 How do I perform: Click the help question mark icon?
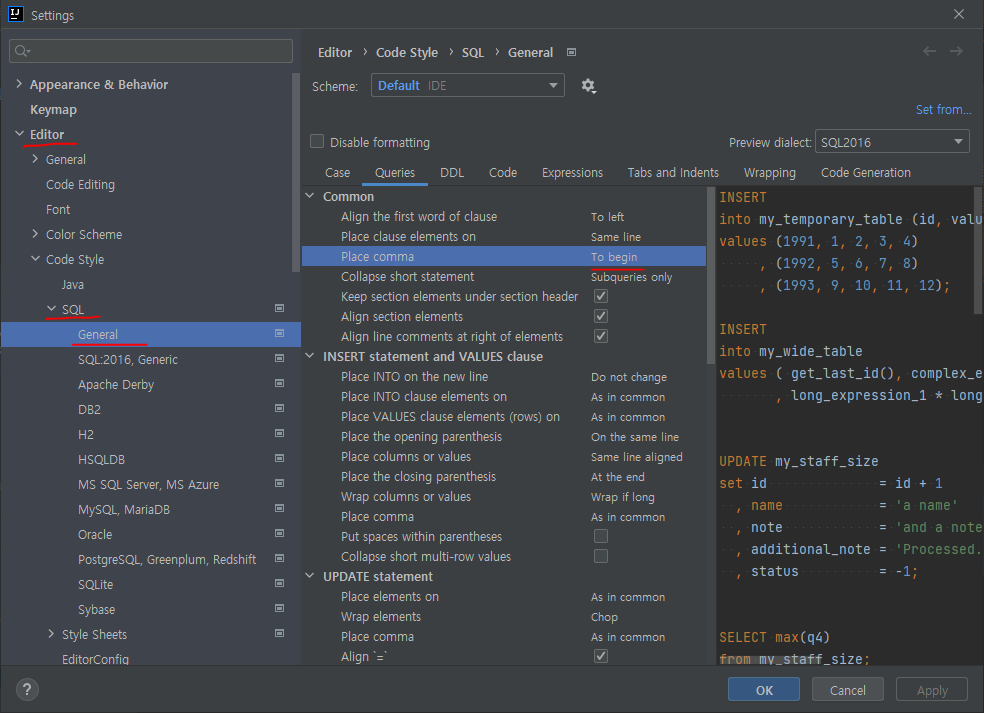pos(26,690)
